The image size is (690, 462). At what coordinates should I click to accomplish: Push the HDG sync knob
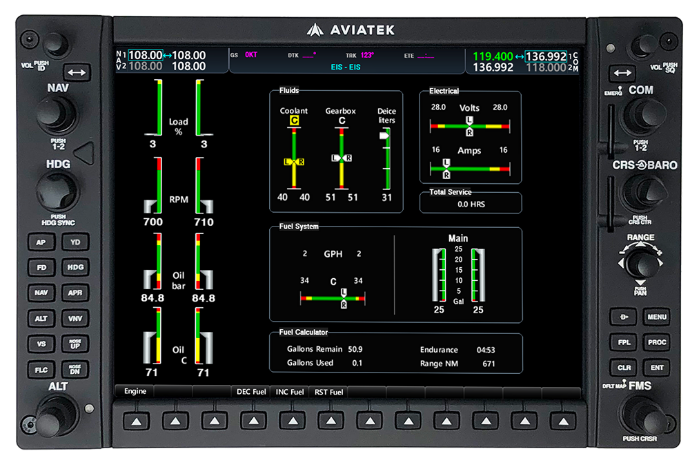pyautogui.click(x=57, y=190)
